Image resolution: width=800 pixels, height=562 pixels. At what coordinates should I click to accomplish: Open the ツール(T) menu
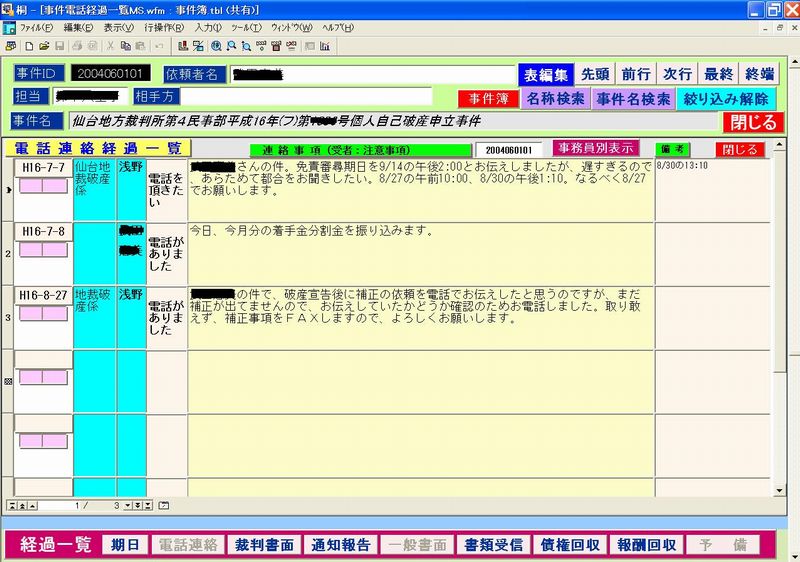tap(245, 27)
